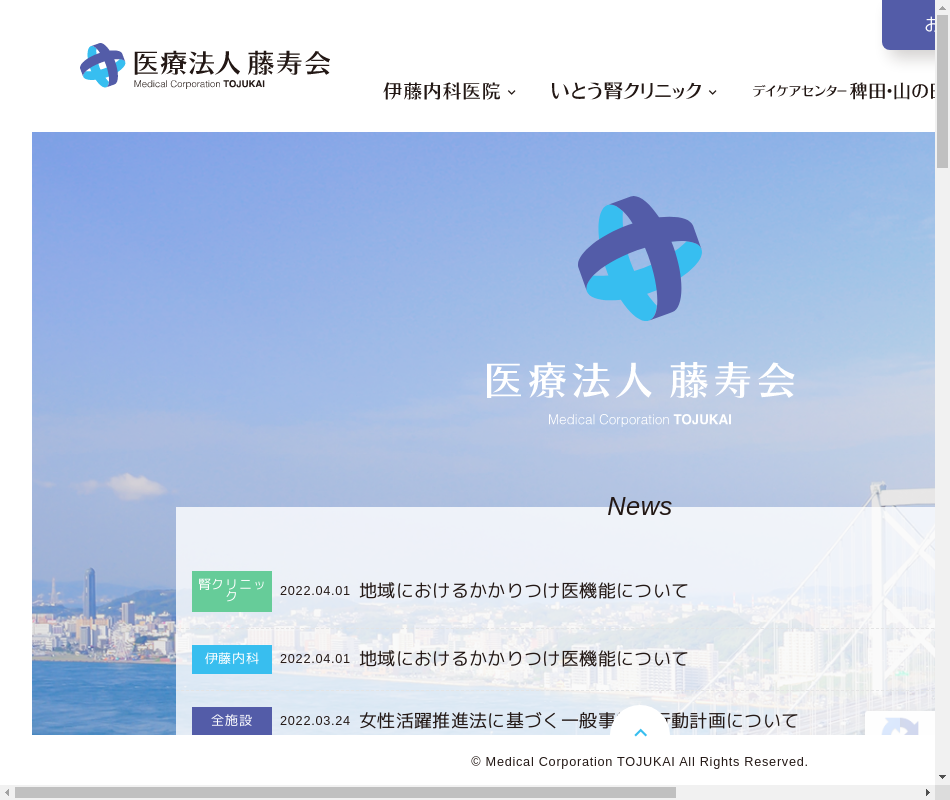Screen dimensions: 950x800
Task: Expand the chevron beside いとう腎クリニック
Action: tap(713, 92)
